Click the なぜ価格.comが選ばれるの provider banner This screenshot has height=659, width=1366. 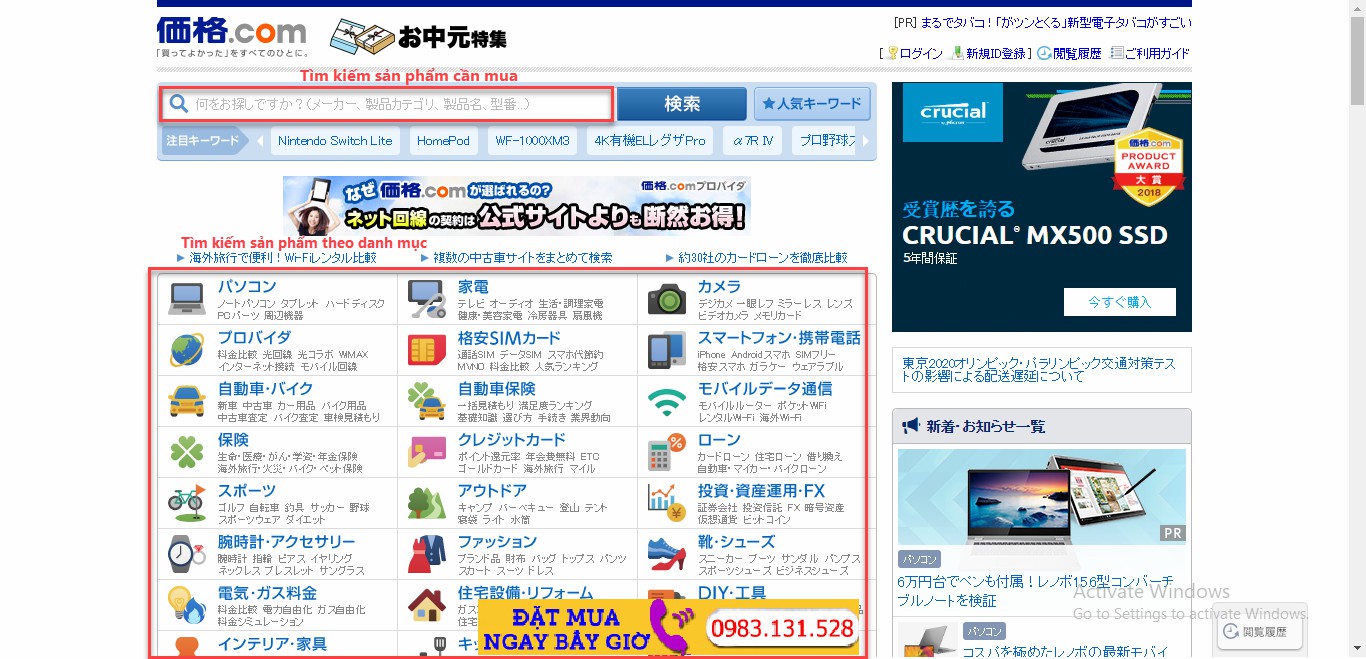tap(516, 205)
